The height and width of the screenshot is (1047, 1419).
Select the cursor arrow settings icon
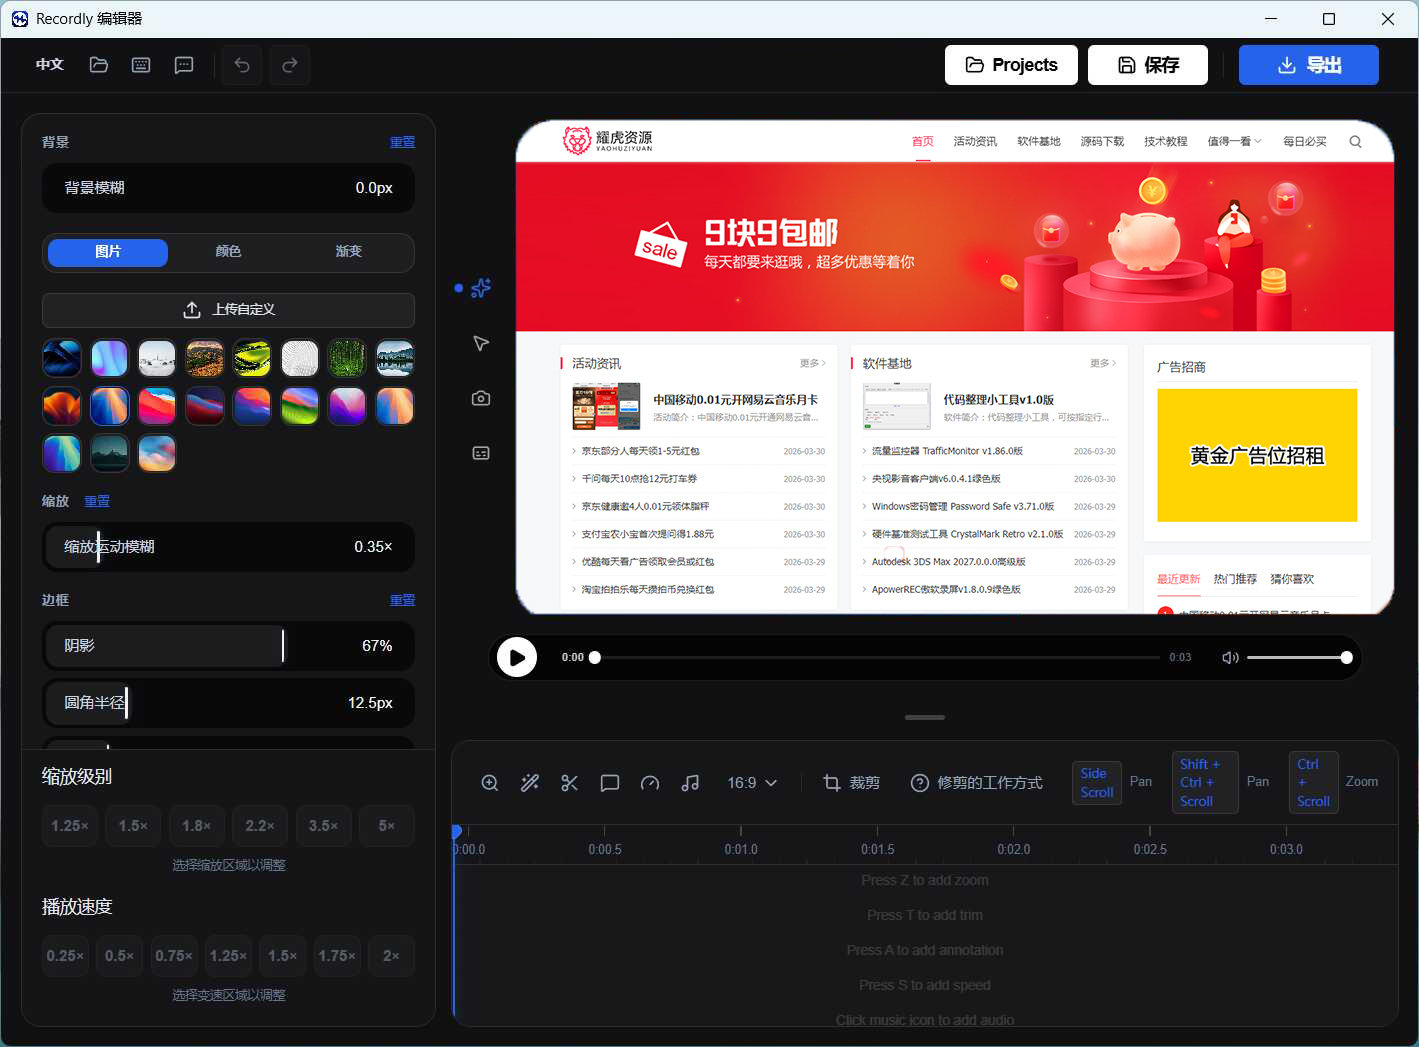pyautogui.click(x=481, y=343)
